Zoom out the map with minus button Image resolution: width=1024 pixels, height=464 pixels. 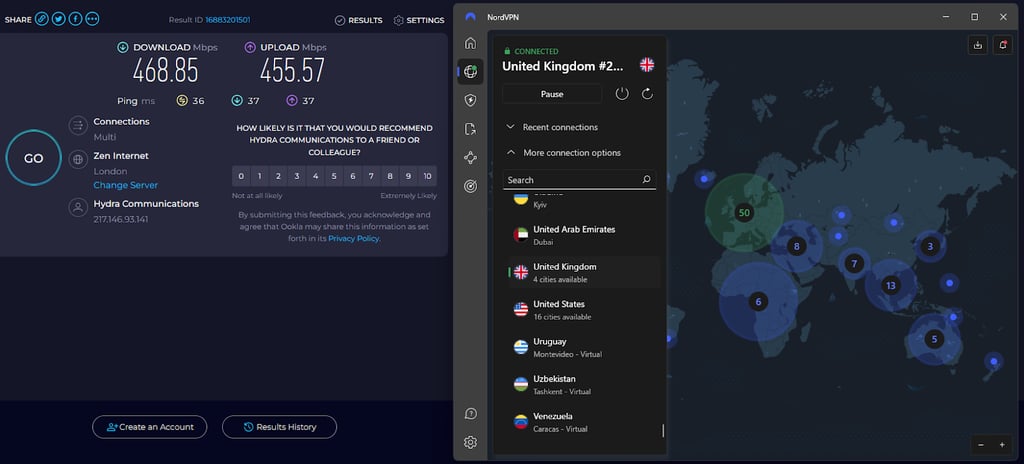coord(981,444)
